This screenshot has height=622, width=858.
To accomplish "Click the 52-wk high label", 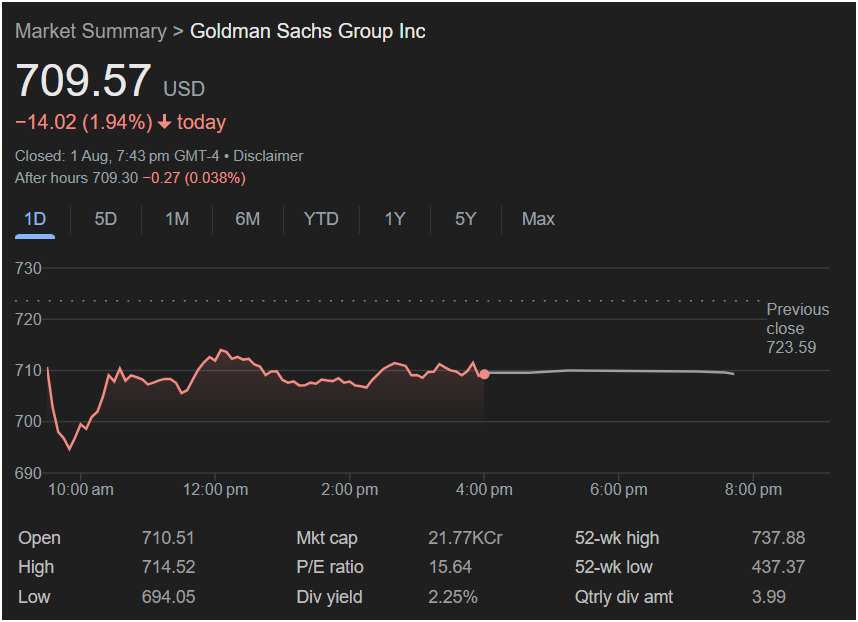I will coord(617,538).
